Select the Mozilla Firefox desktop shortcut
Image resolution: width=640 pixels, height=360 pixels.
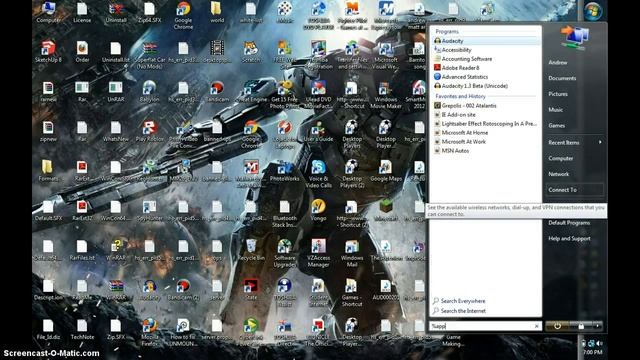tap(149, 332)
